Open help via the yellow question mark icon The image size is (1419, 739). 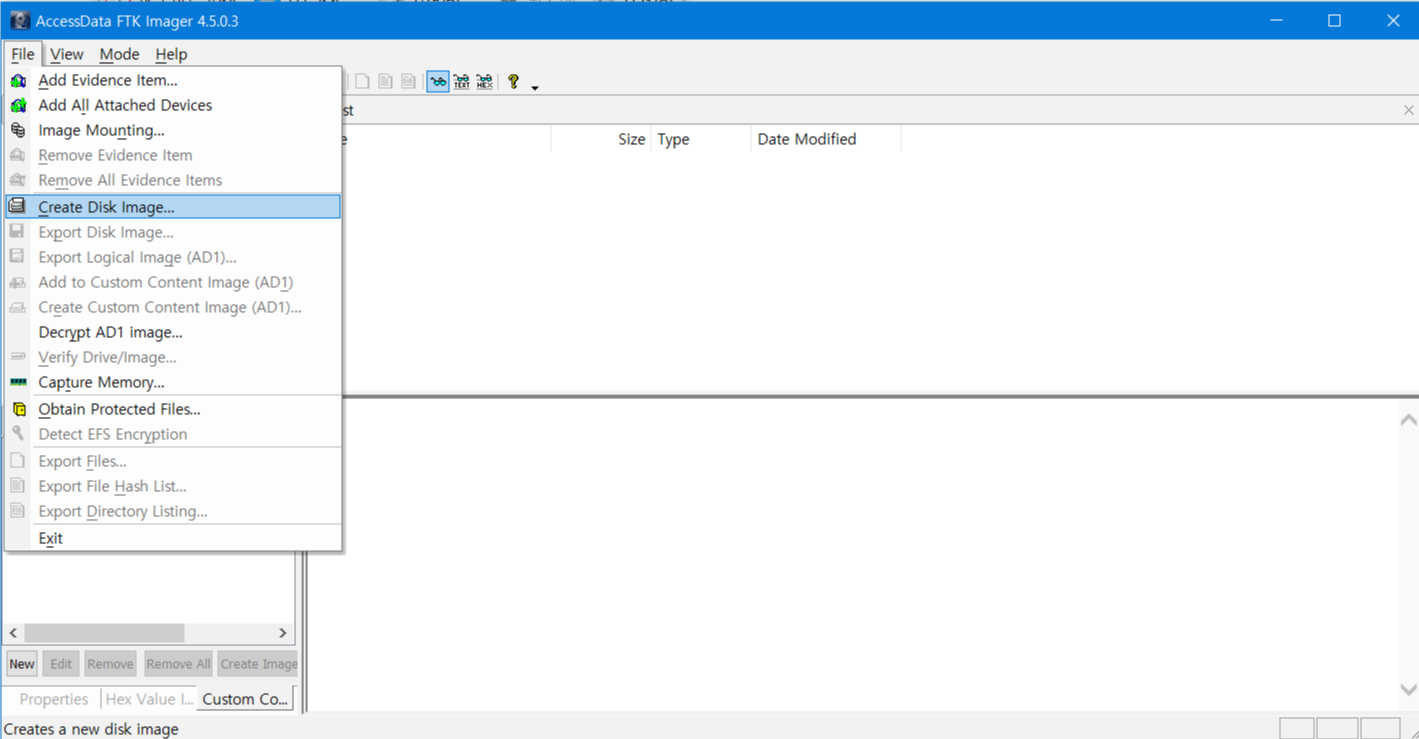pyautogui.click(x=513, y=82)
